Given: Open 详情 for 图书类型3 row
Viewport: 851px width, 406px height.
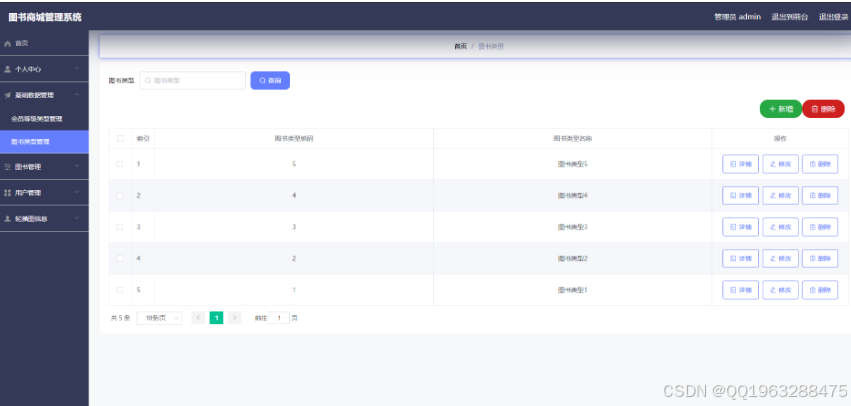Looking at the screenshot, I should coord(740,227).
